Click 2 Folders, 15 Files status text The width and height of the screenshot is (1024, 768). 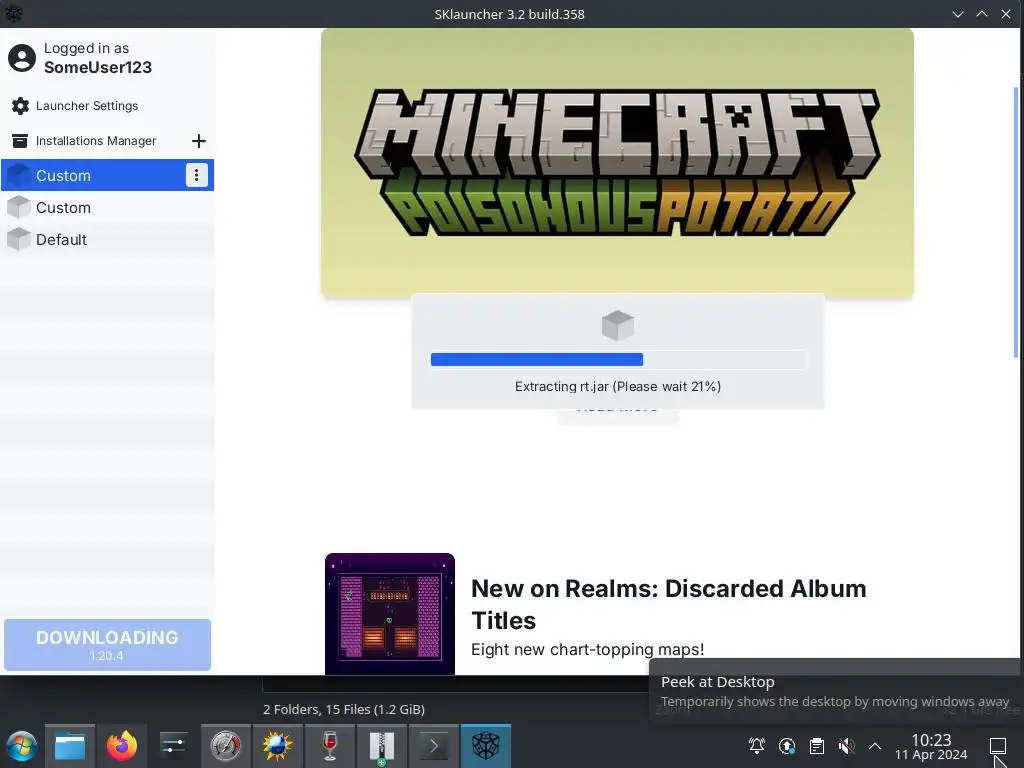tap(344, 709)
